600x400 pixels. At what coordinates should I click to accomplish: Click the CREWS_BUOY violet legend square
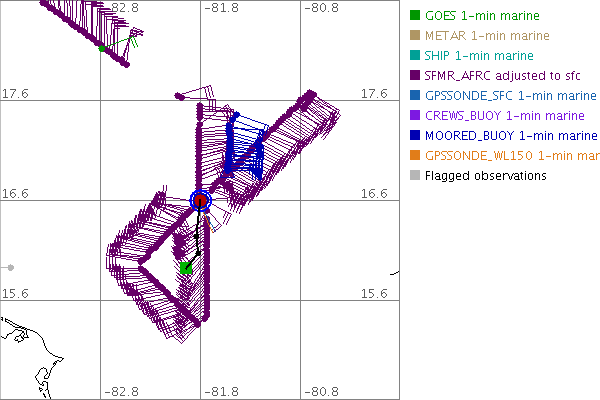point(414,116)
